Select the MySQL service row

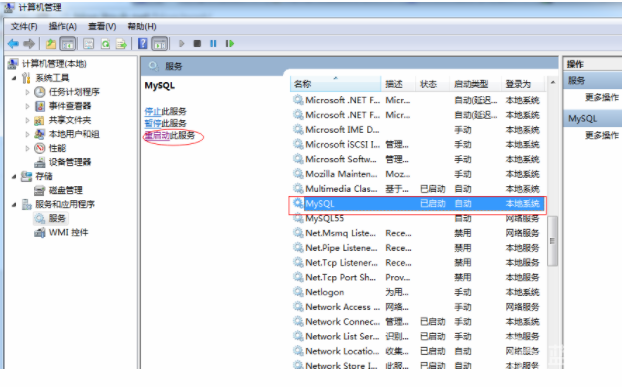[x=417, y=204]
